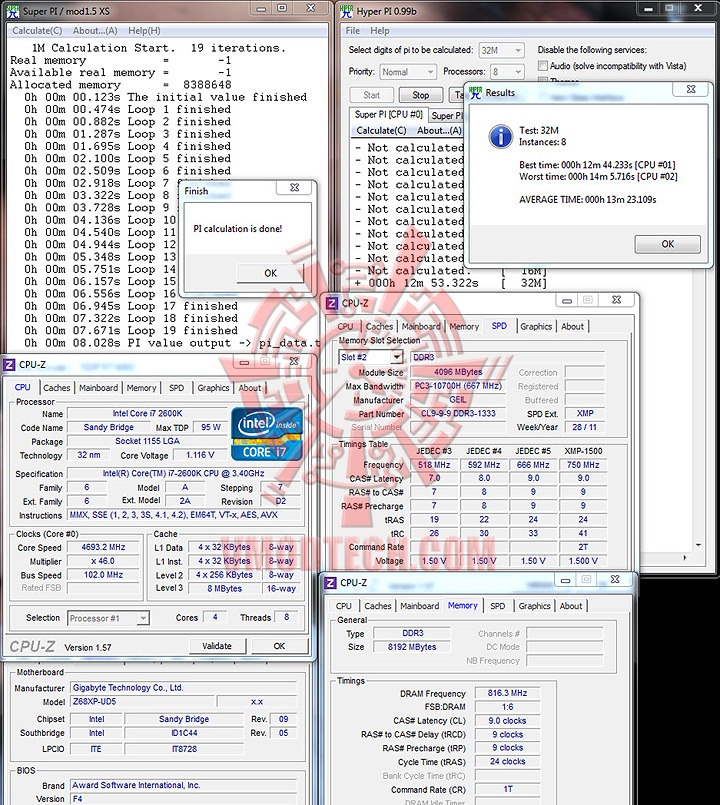Open the File menu in Hyper PI
The height and width of the screenshot is (805, 720).
click(352, 31)
